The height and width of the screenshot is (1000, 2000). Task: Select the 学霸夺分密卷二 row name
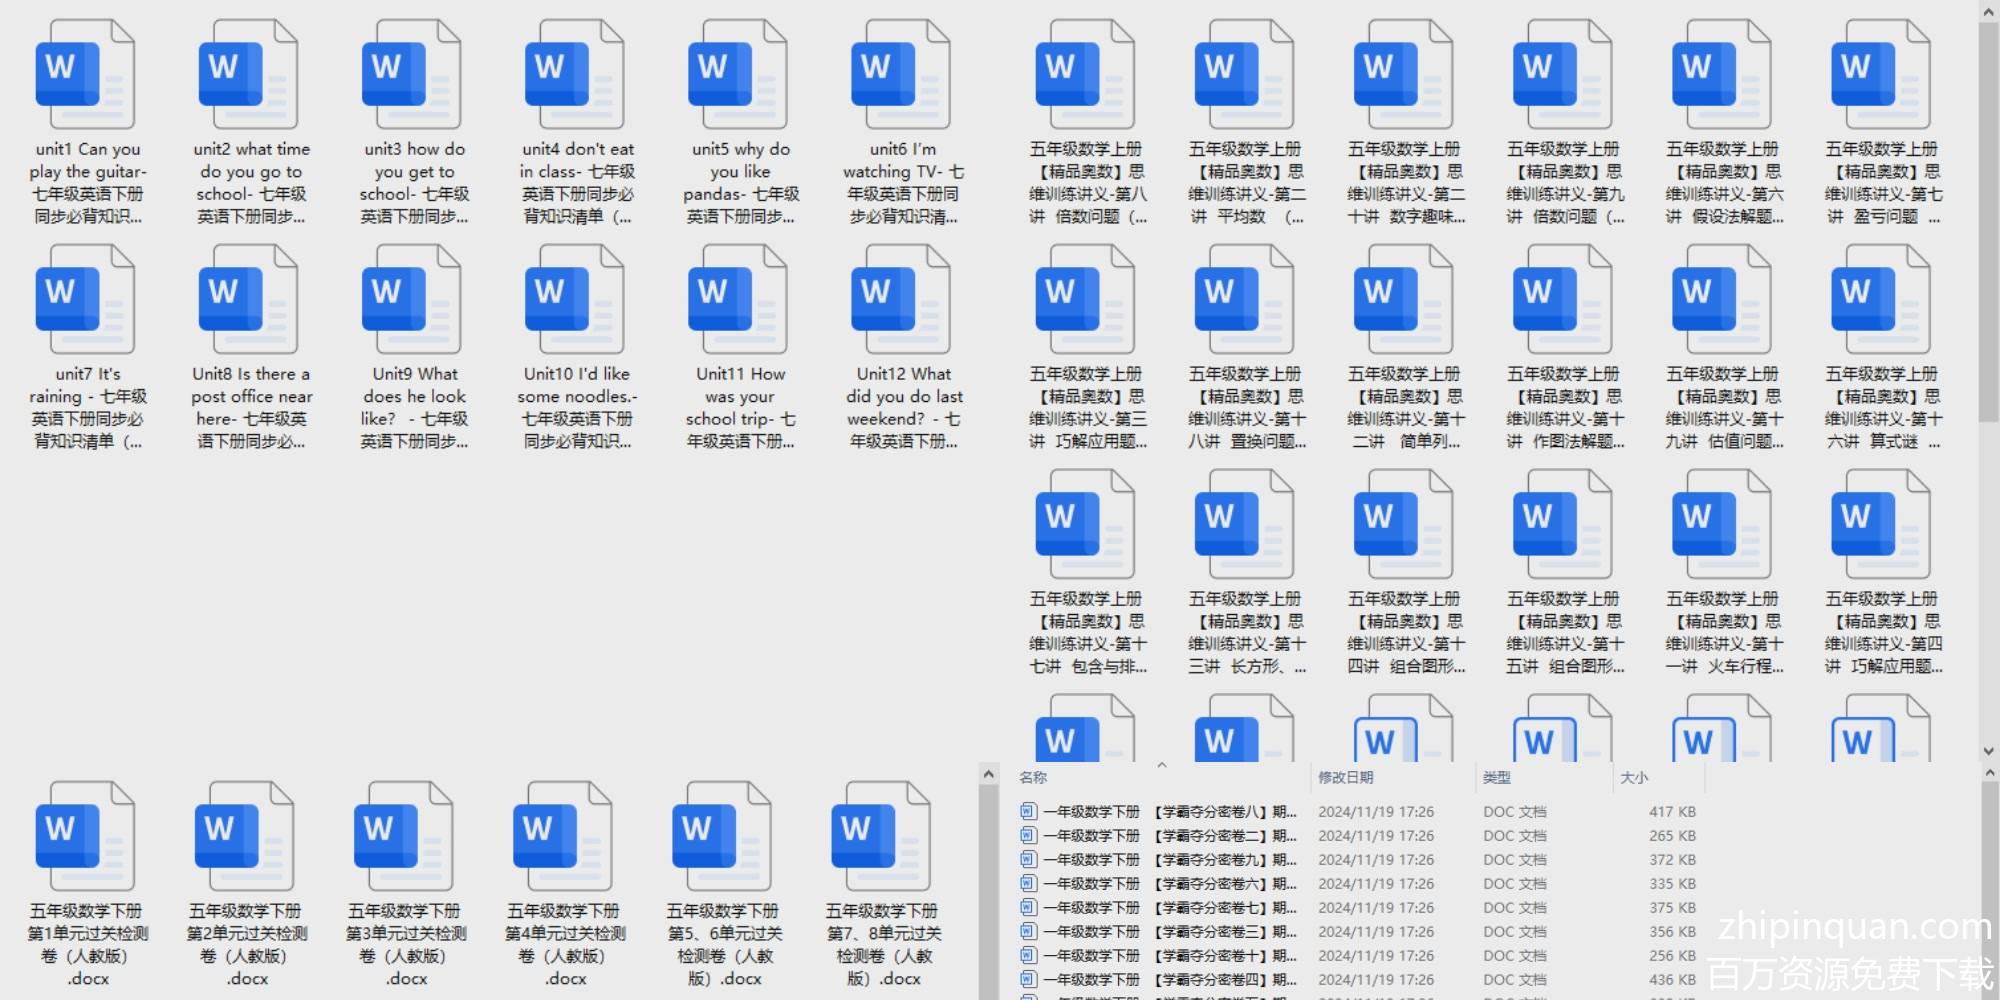[x=1170, y=836]
